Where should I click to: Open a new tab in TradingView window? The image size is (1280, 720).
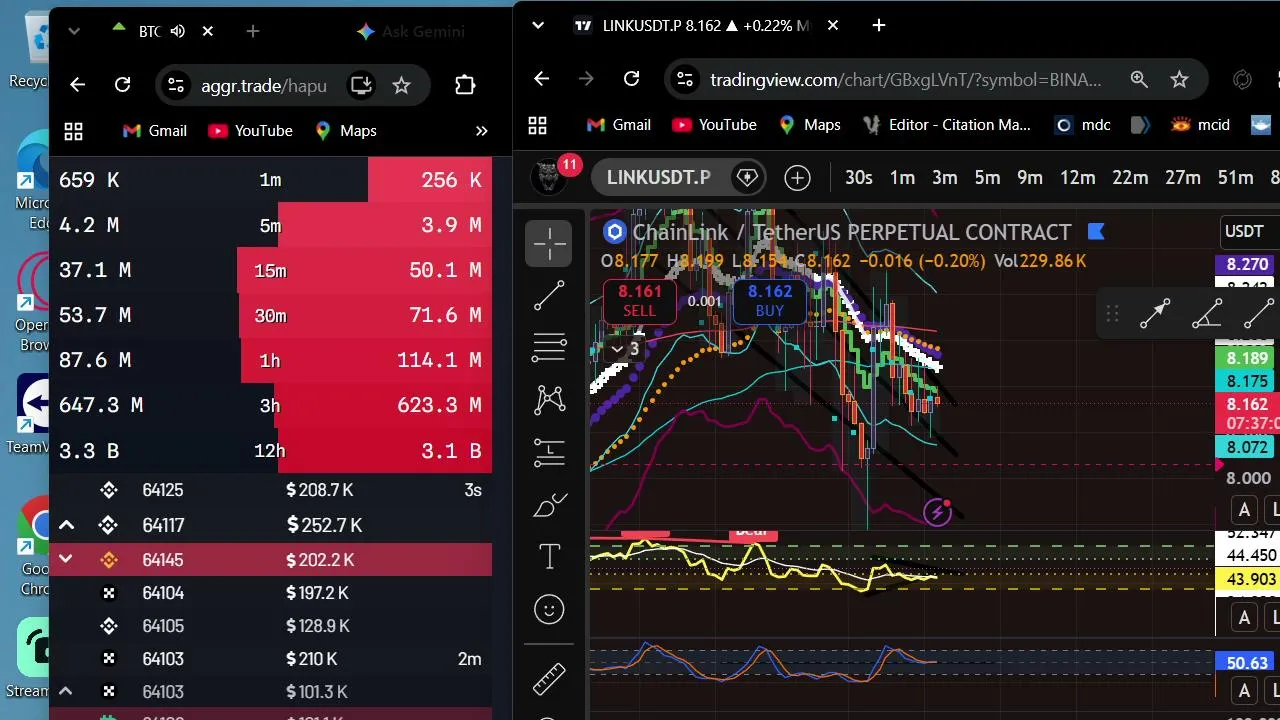click(878, 25)
